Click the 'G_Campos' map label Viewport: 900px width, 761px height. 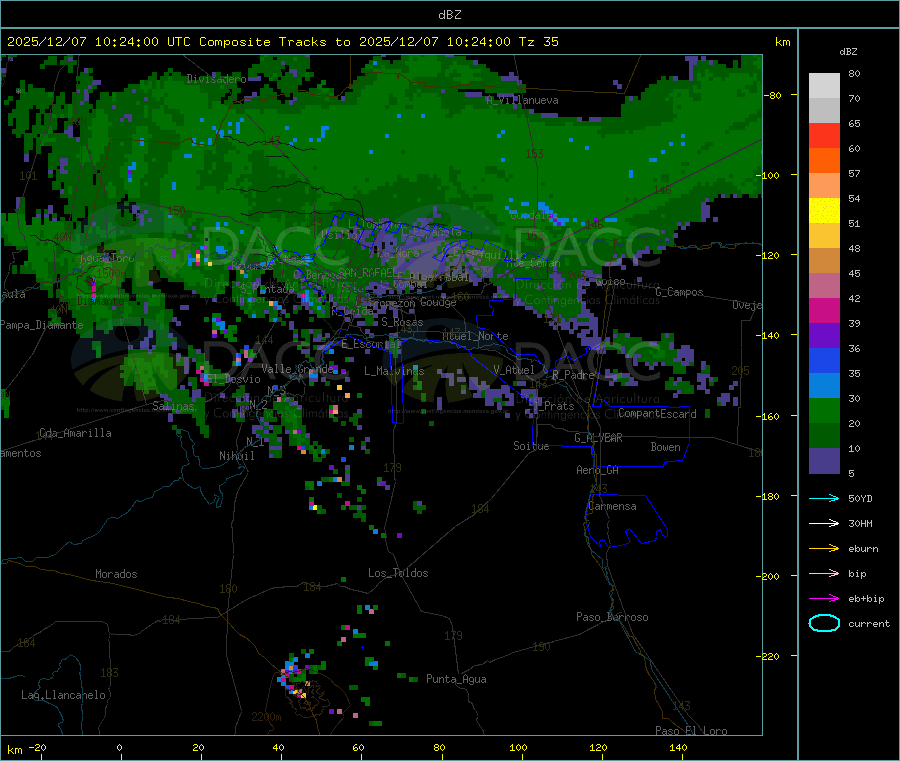[x=679, y=292]
